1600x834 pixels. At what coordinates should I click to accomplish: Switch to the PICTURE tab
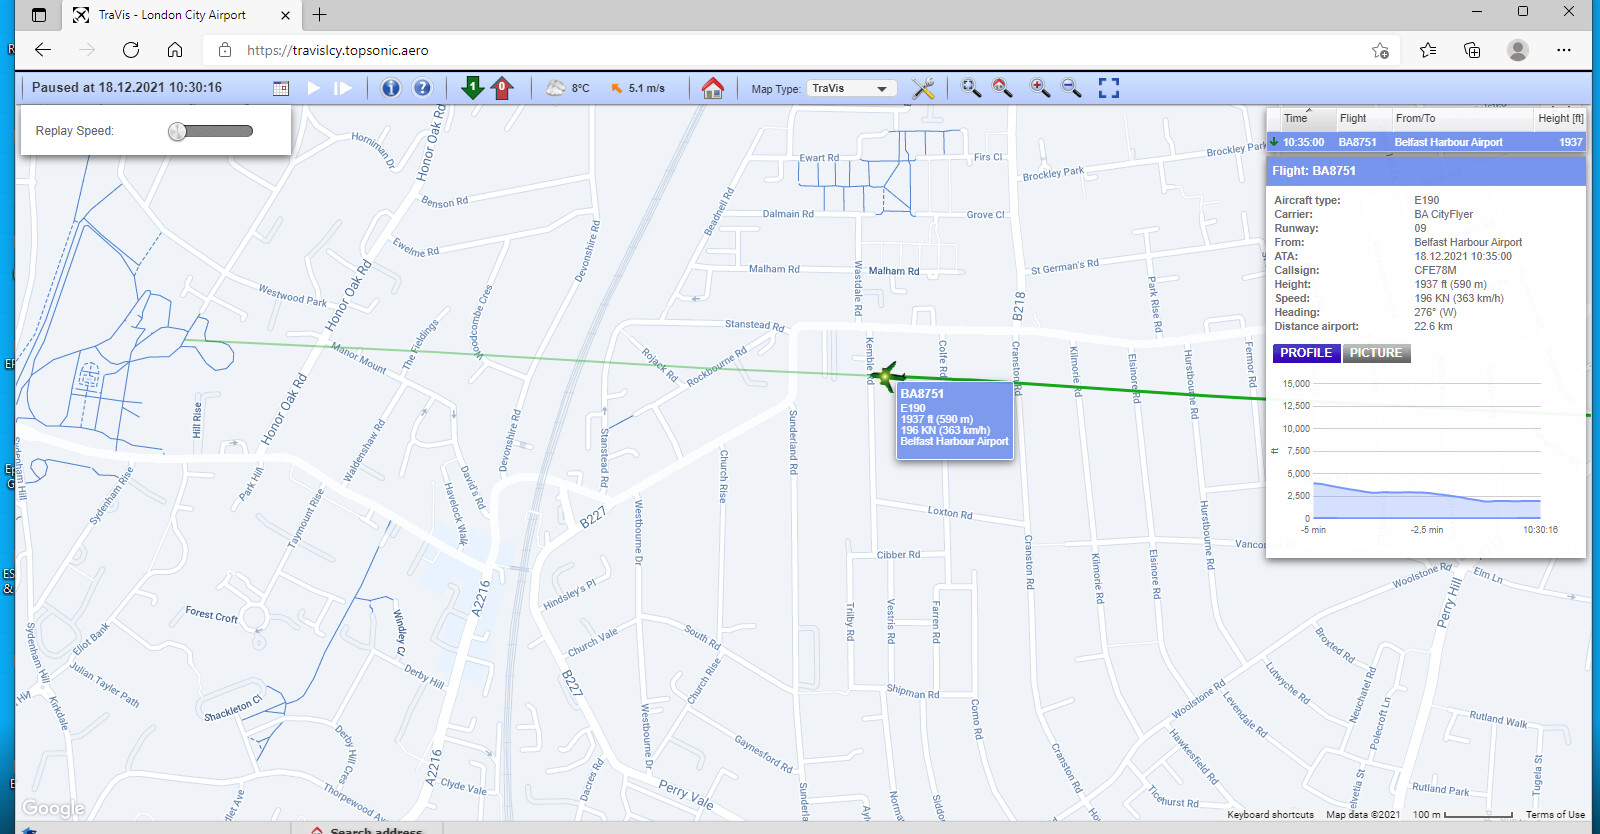1376,353
